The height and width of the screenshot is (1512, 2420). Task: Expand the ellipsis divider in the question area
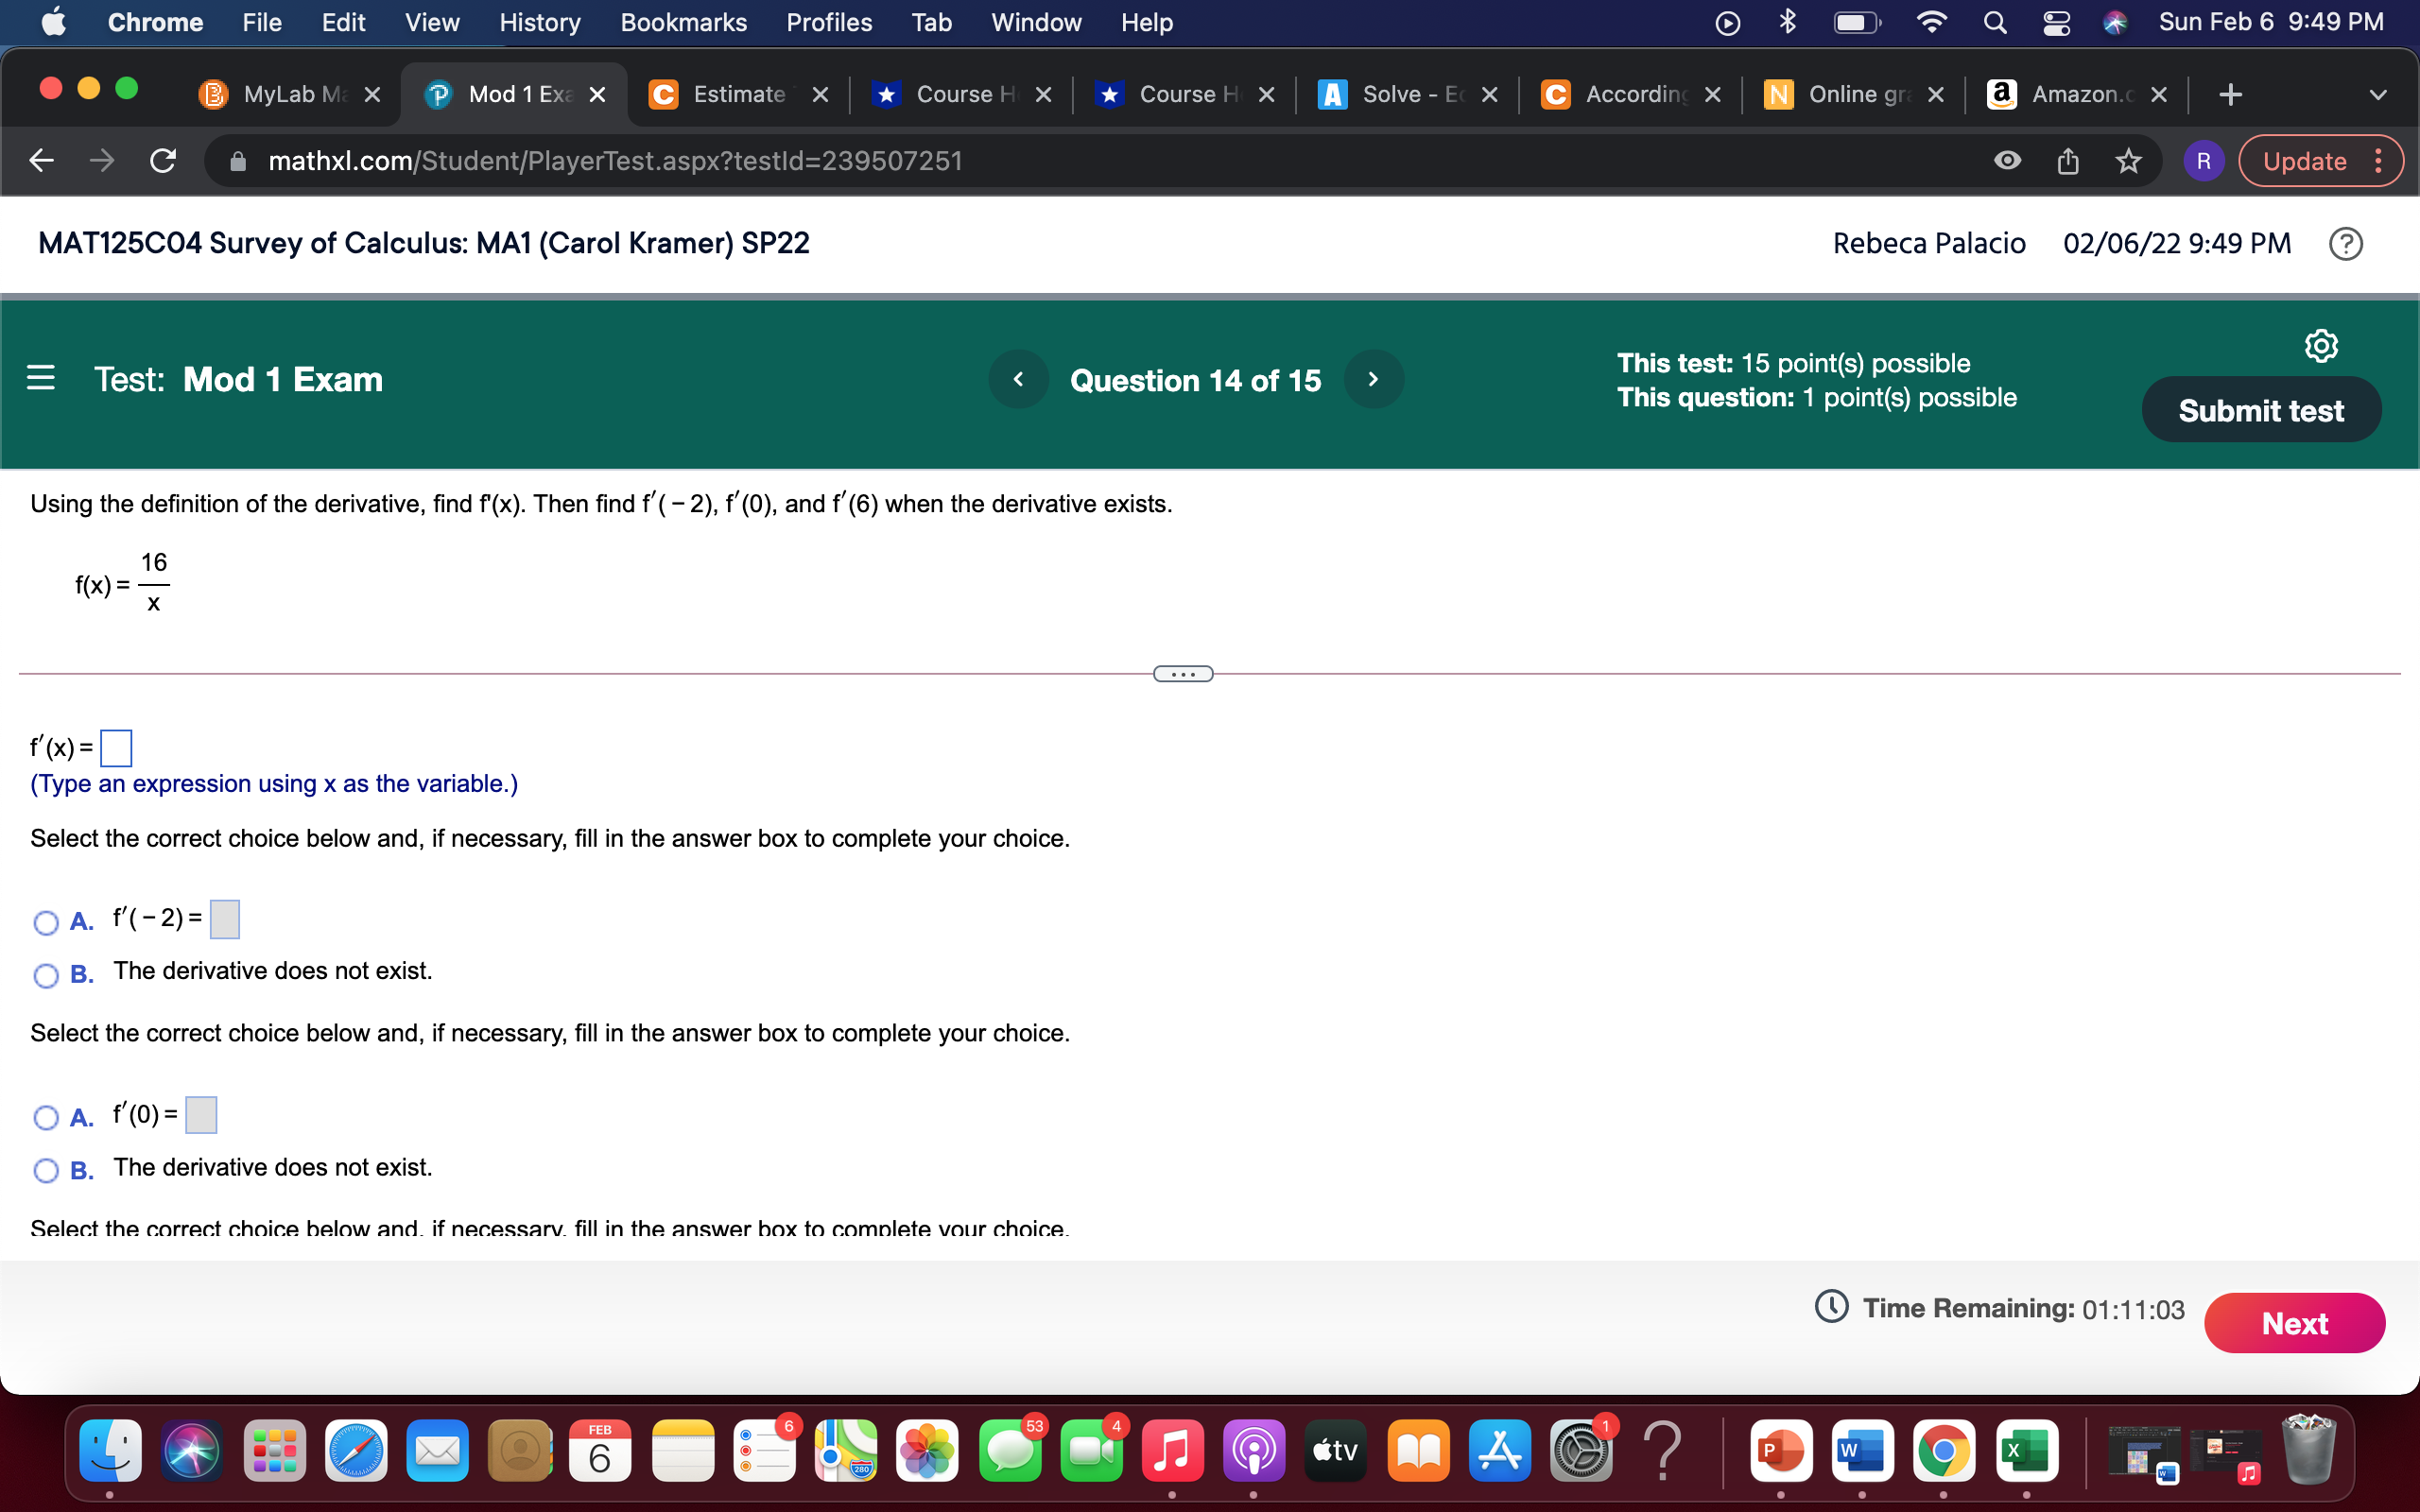[x=1183, y=673]
